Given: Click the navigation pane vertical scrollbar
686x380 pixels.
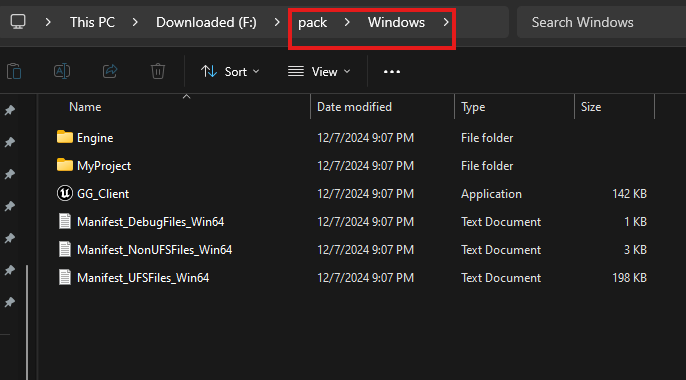Looking at the screenshot, I should tap(27, 322).
